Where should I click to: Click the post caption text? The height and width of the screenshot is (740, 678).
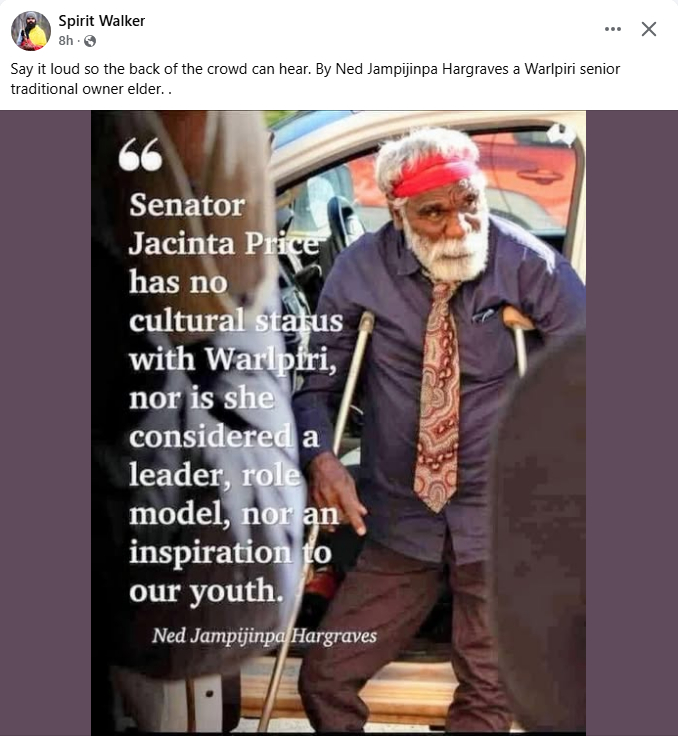(315, 79)
